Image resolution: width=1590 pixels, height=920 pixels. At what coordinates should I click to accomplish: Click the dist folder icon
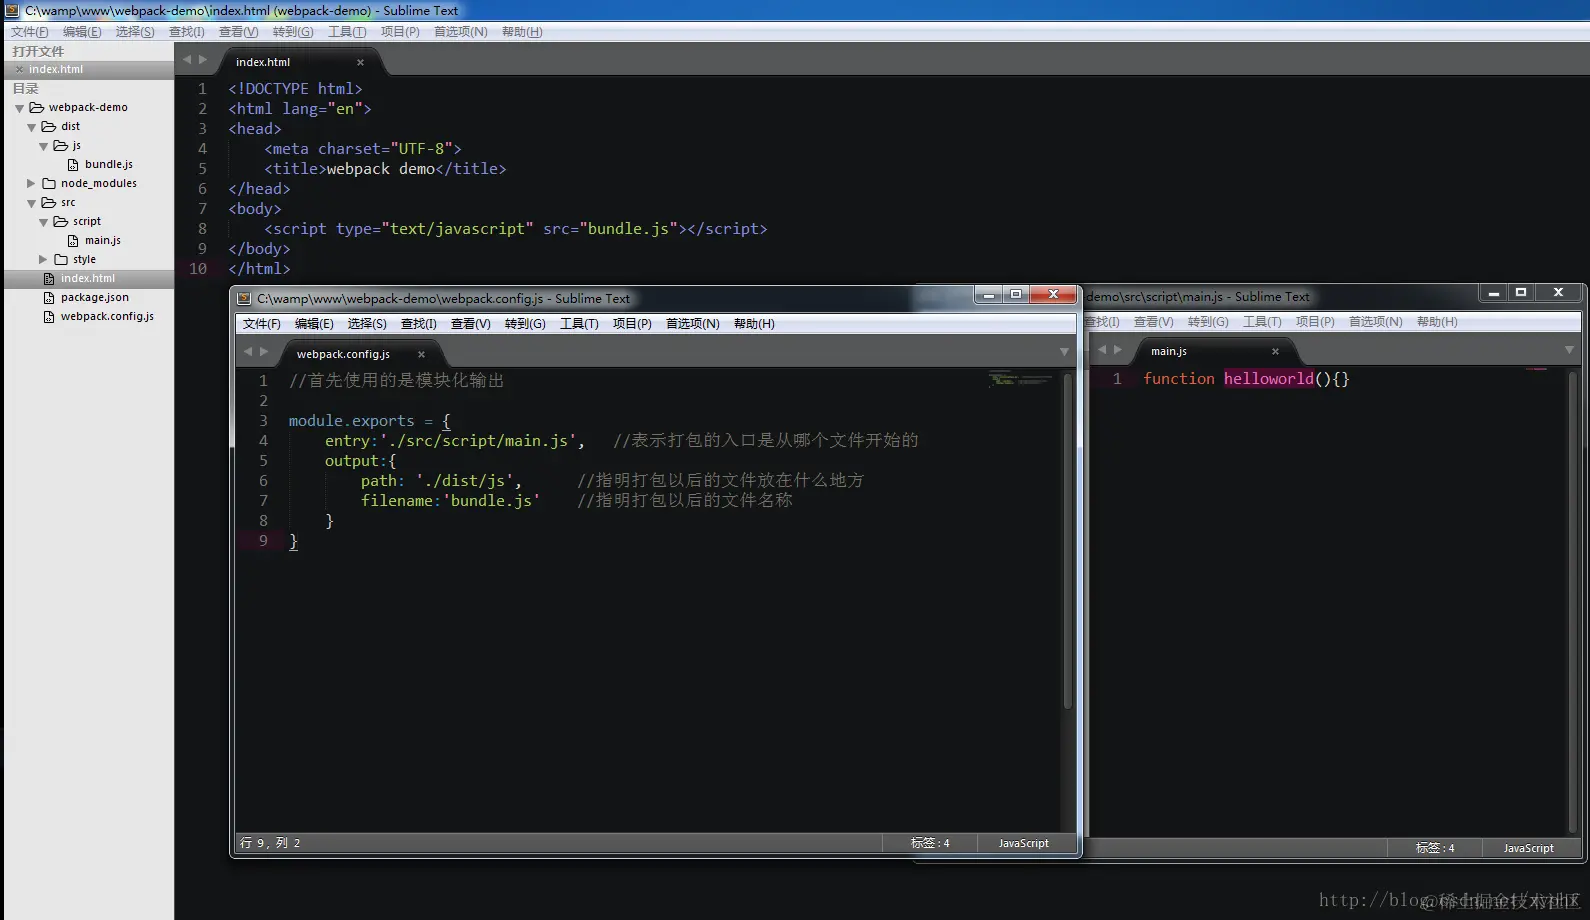[48, 127]
